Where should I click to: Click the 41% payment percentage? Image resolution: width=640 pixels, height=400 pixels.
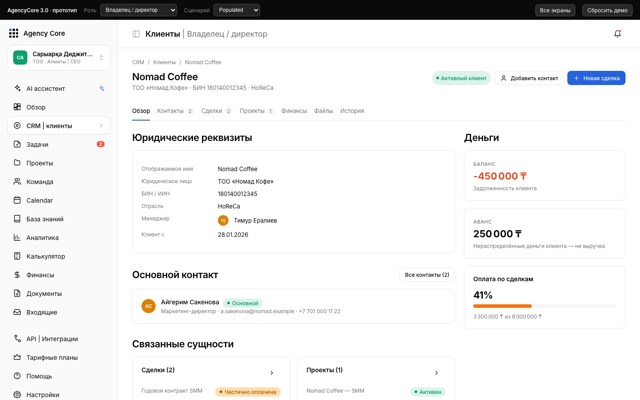point(483,295)
